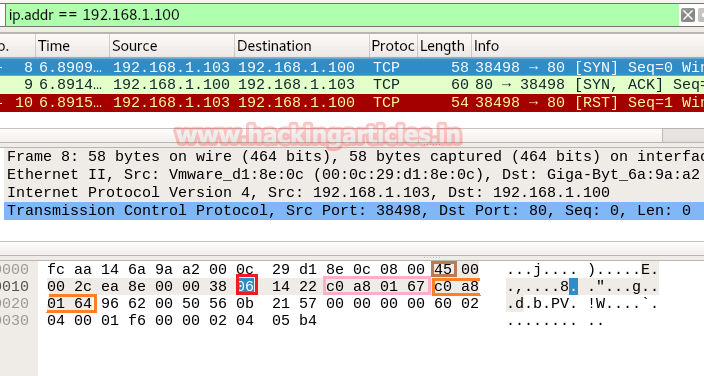Select packet 8 with SYN flag
704x376 pixels.
(352, 67)
